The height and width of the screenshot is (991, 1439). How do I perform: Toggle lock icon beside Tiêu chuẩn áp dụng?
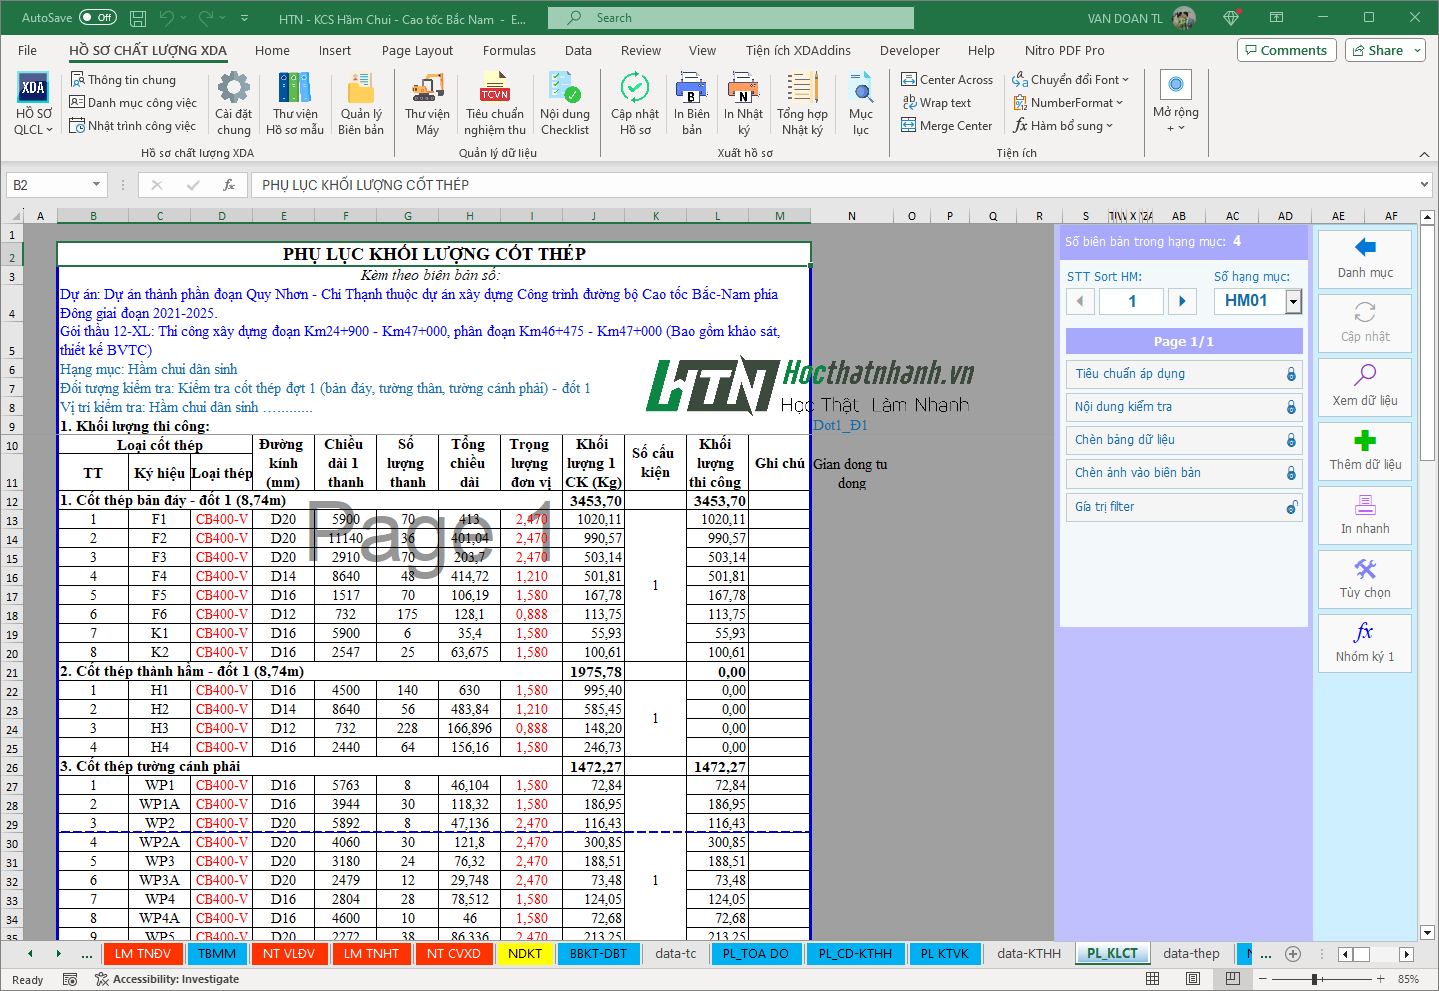click(1291, 374)
